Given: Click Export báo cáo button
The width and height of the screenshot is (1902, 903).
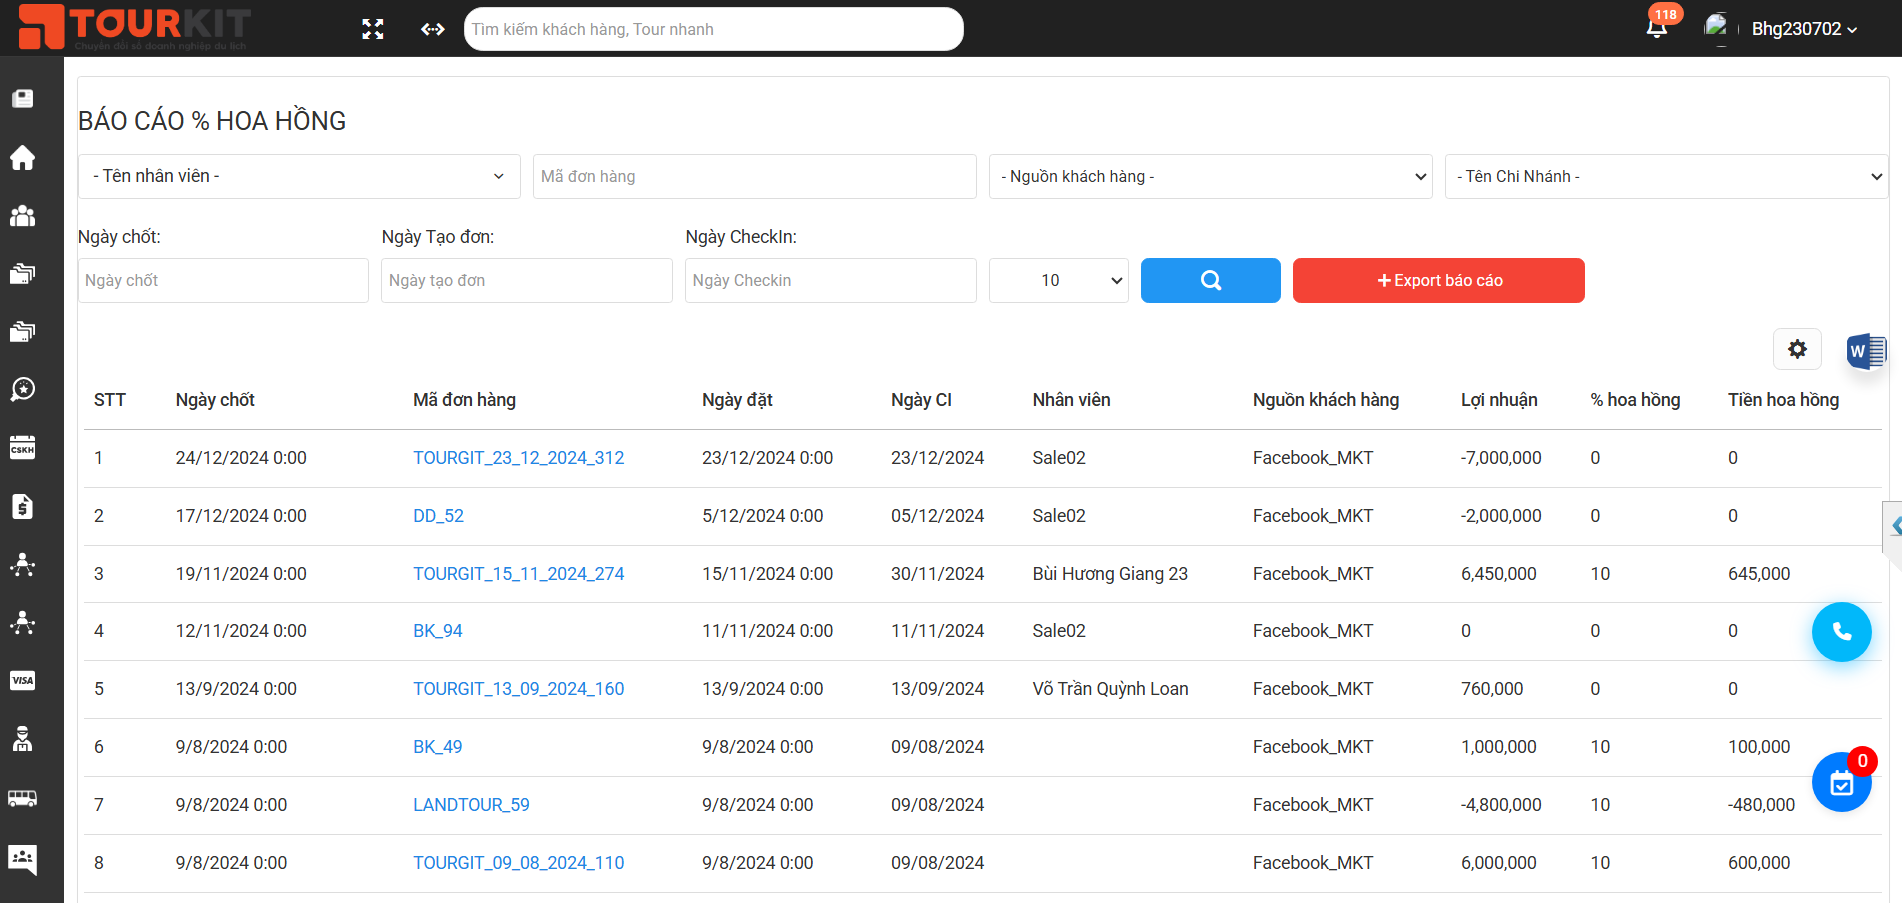Looking at the screenshot, I should pyautogui.click(x=1438, y=280).
